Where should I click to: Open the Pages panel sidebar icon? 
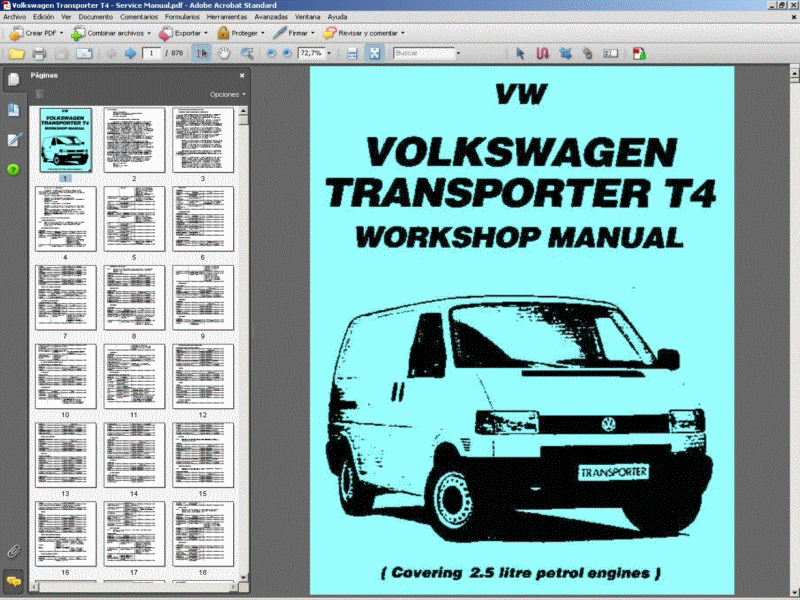[x=14, y=80]
